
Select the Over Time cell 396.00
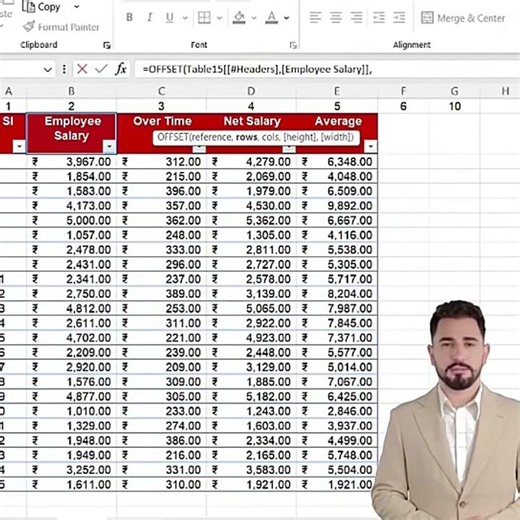[162, 191]
